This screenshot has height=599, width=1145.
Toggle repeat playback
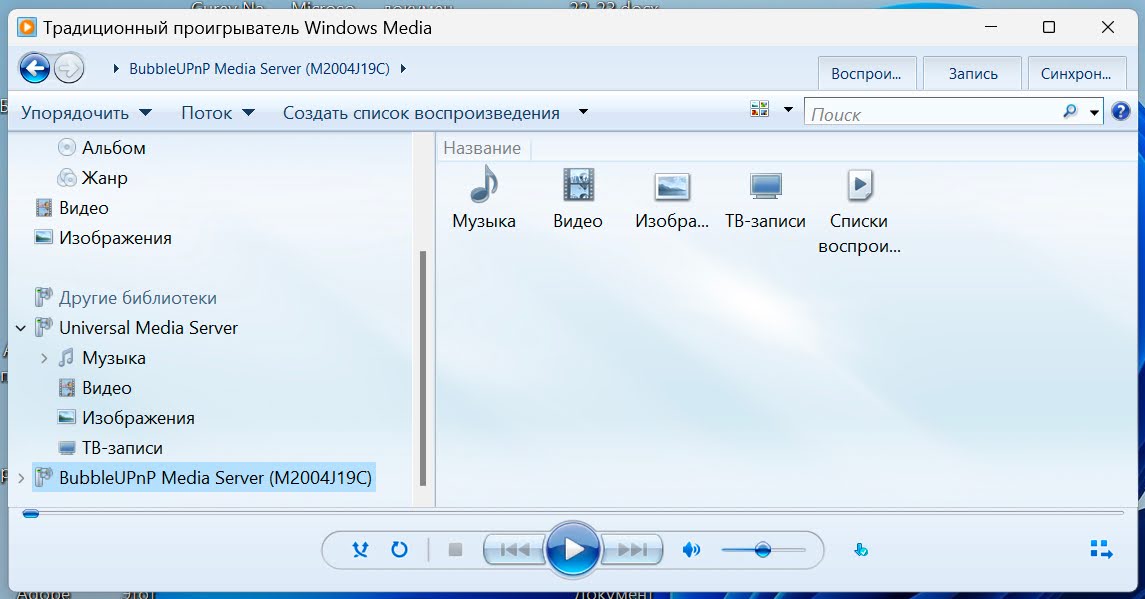pos(400,549)
